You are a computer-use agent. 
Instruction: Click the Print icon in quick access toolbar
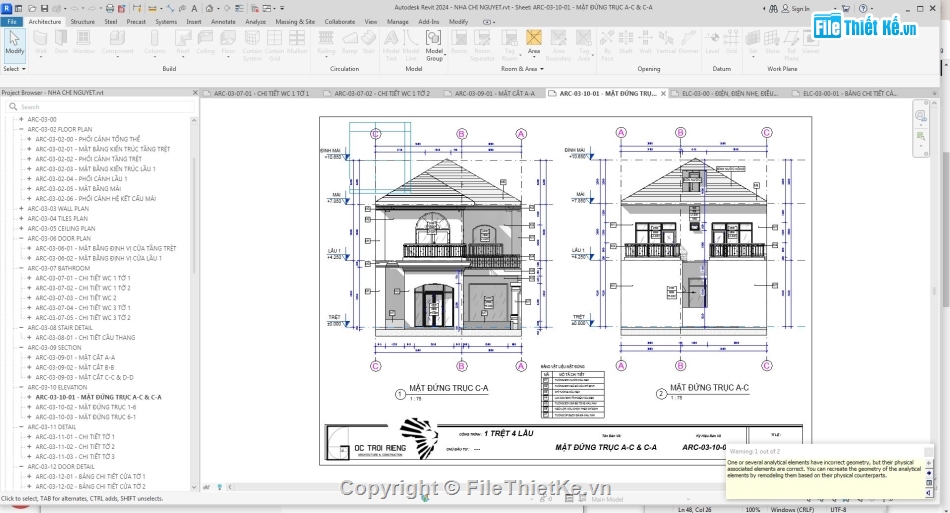110,8
